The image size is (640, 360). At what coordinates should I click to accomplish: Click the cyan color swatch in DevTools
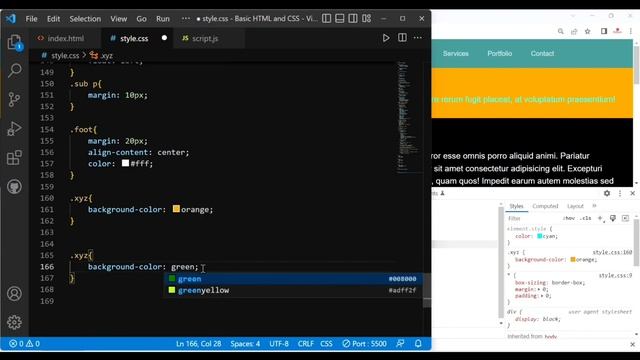540,236
